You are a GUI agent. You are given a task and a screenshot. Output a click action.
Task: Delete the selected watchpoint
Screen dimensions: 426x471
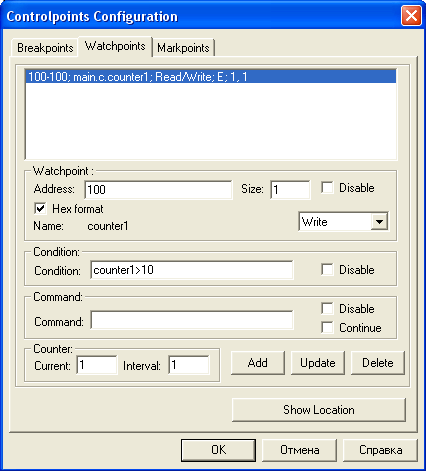click(378, 363)
